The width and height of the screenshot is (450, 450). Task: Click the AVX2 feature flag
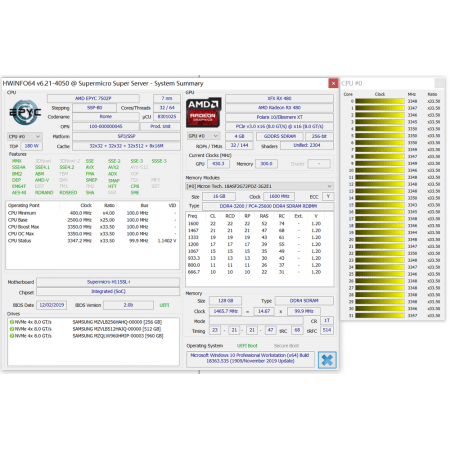coord(113,167)
